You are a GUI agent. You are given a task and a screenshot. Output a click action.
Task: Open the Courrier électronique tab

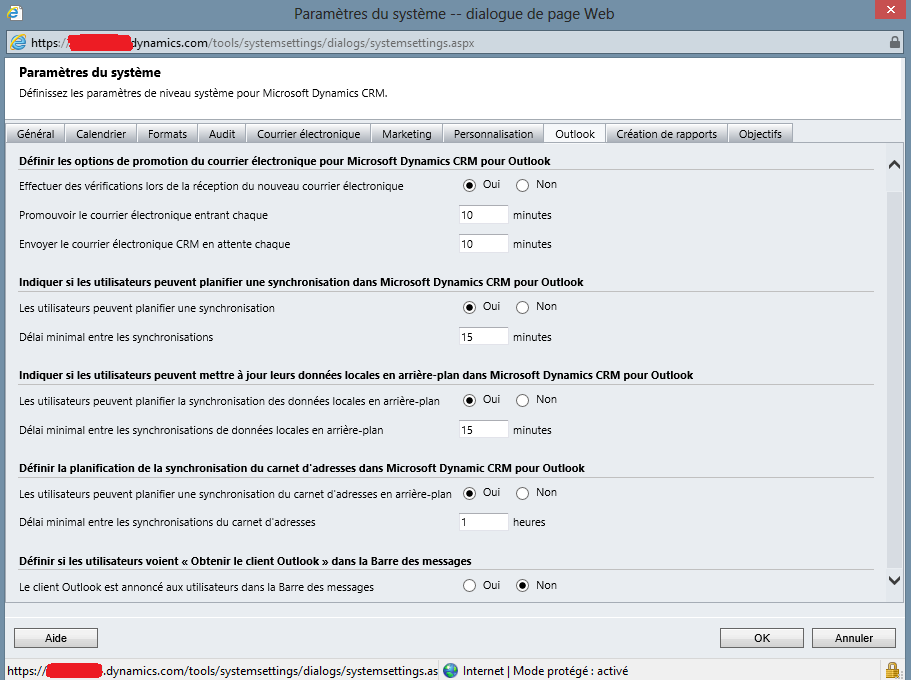click(309, 134)
